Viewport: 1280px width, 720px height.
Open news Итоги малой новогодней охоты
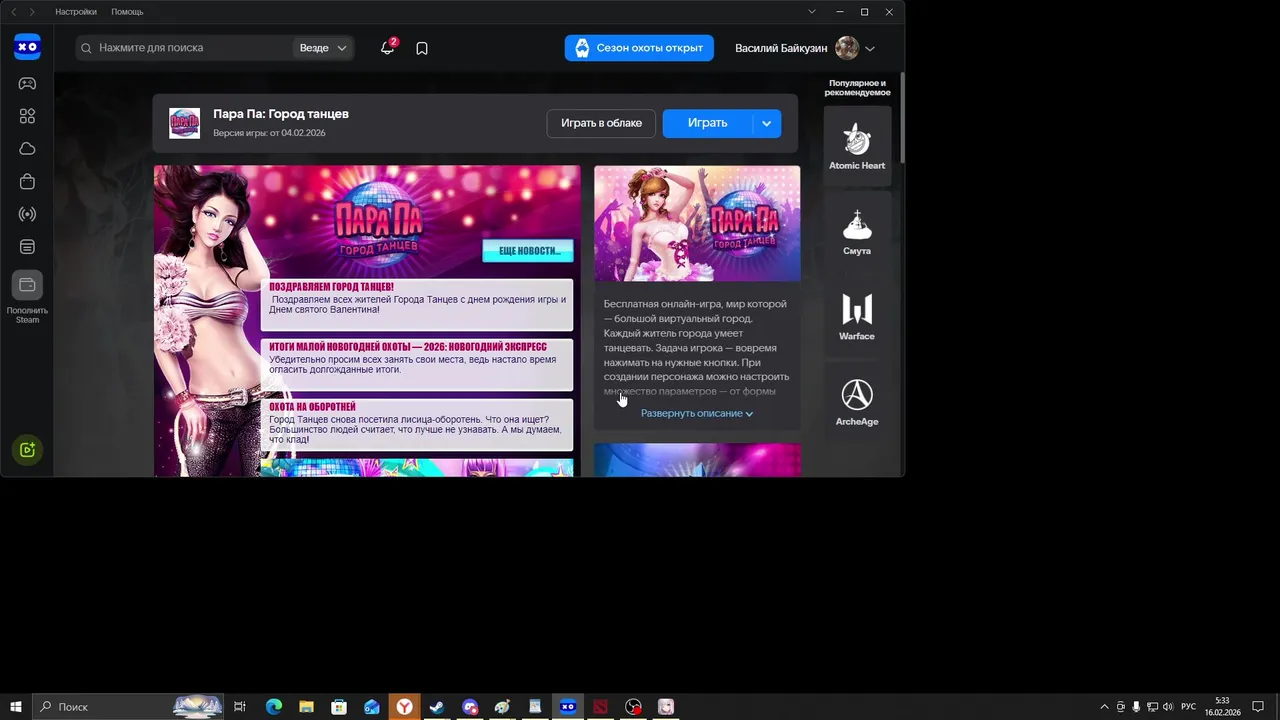click(417, 364)
